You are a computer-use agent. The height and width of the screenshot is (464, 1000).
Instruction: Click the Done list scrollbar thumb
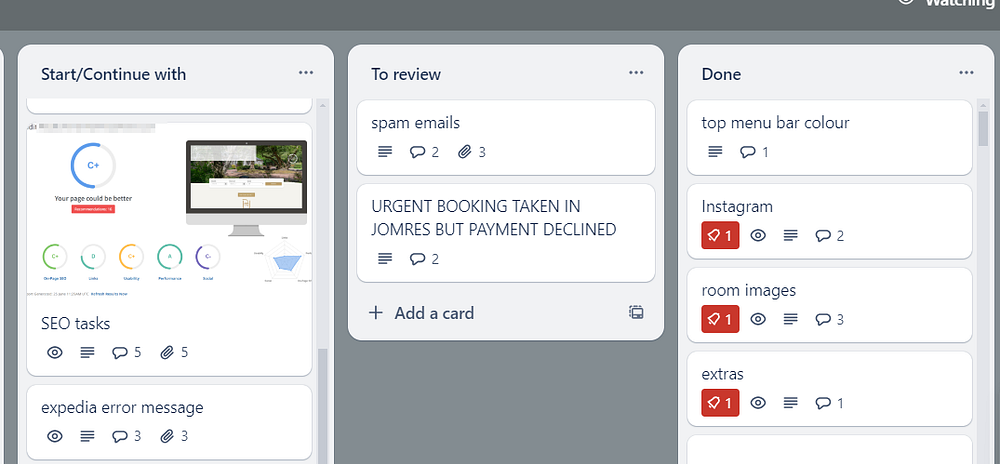coord(983,127)
